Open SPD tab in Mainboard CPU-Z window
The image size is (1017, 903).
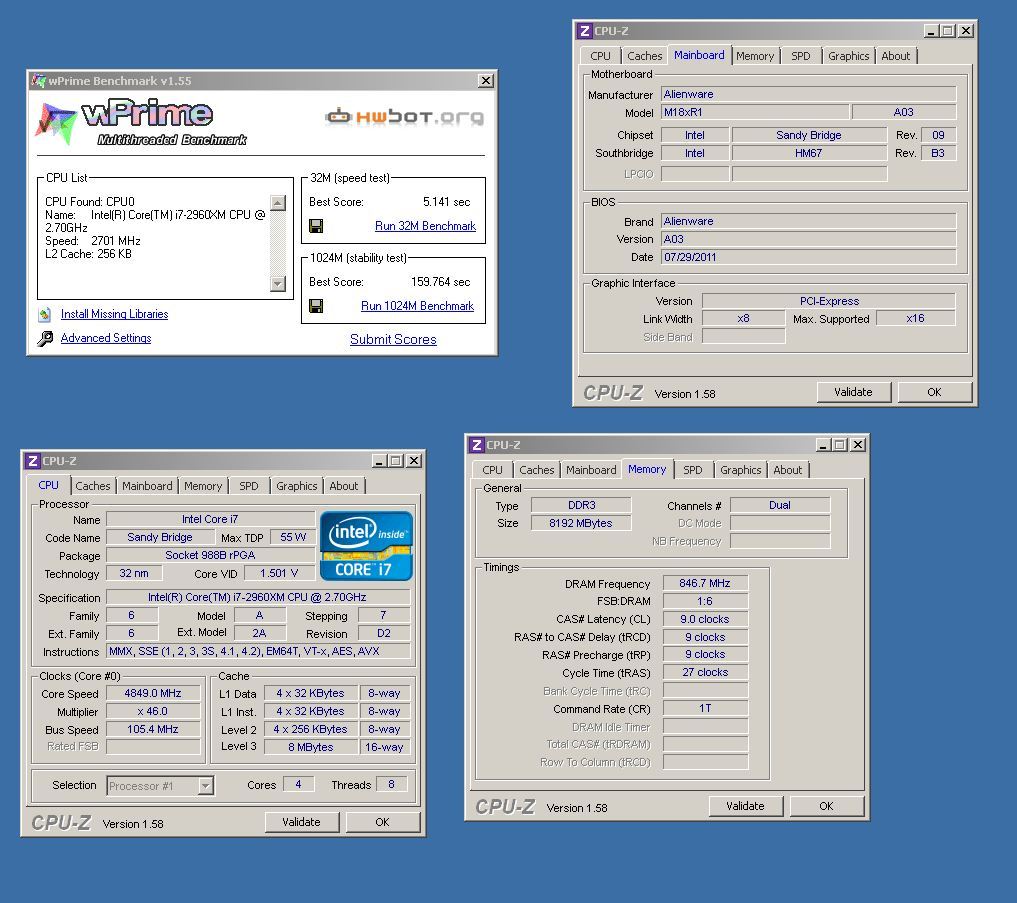(800, 56)
